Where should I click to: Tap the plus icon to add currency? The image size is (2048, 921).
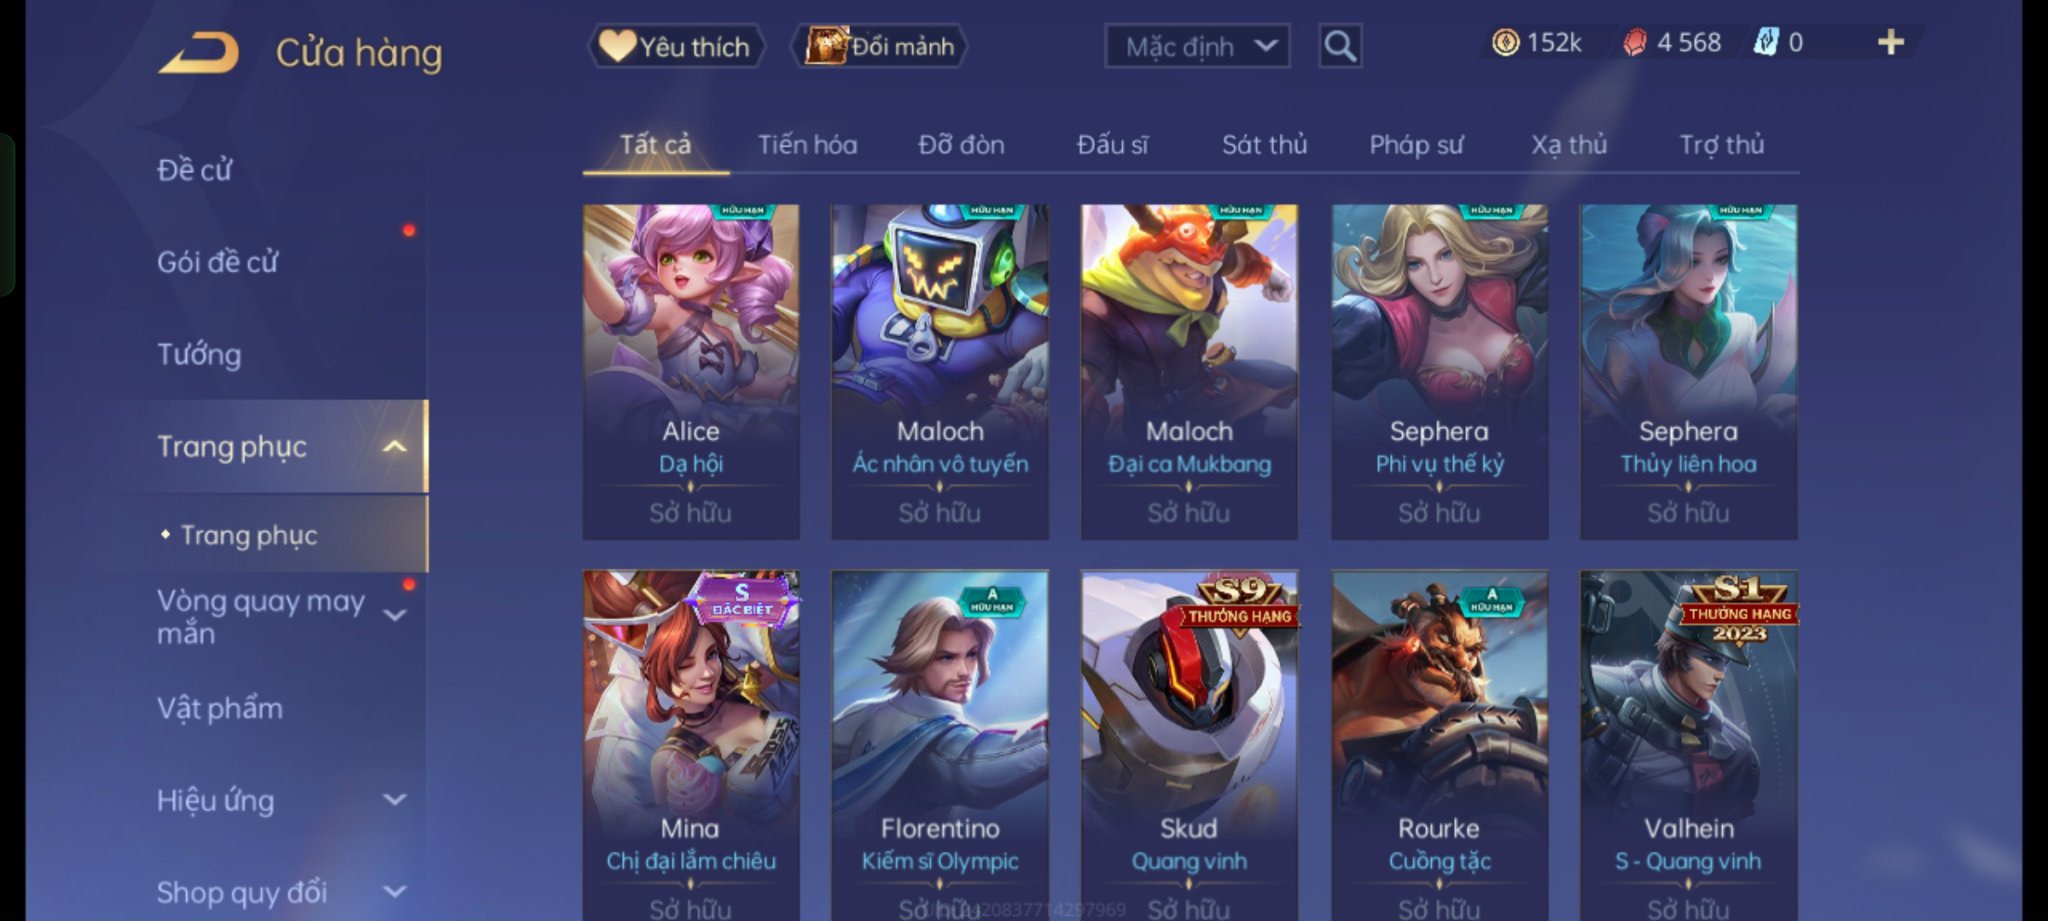pyautogui.click(x=1890, y=42)
